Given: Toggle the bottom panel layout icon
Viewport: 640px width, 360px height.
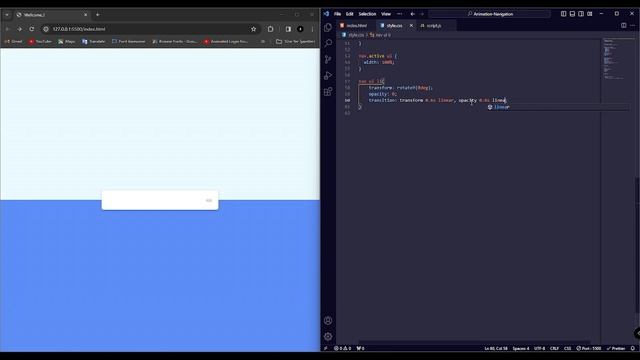Looking at the screenshot, I should tap(572, 14).
